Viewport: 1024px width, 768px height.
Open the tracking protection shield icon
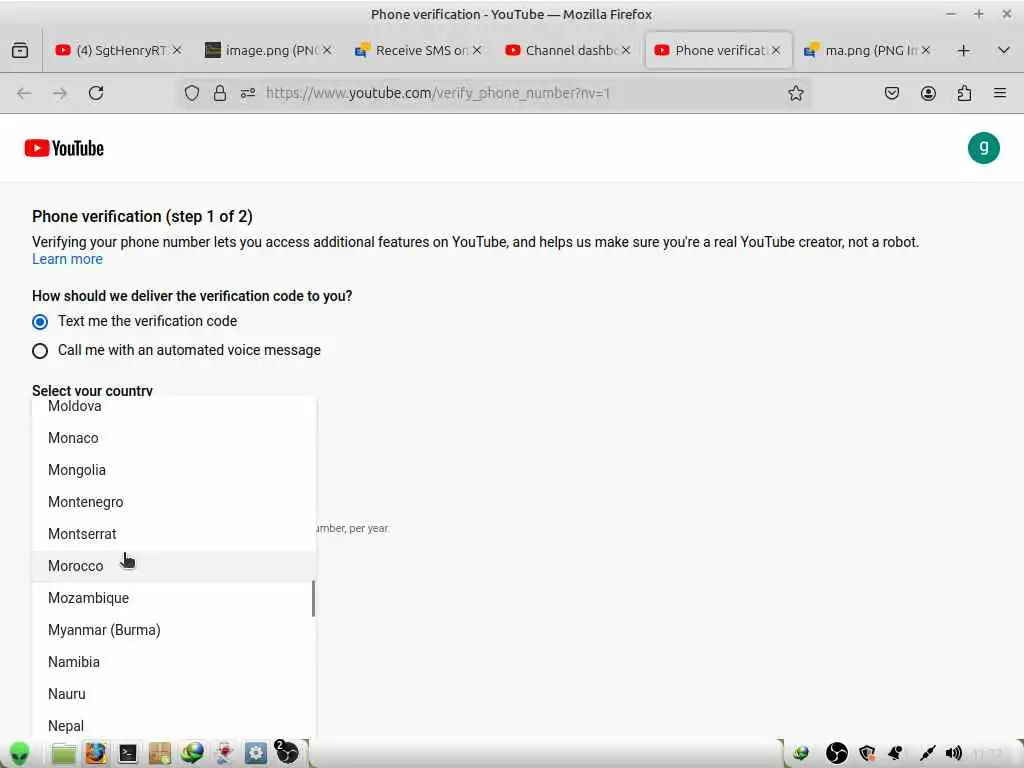tap(191, 93)
